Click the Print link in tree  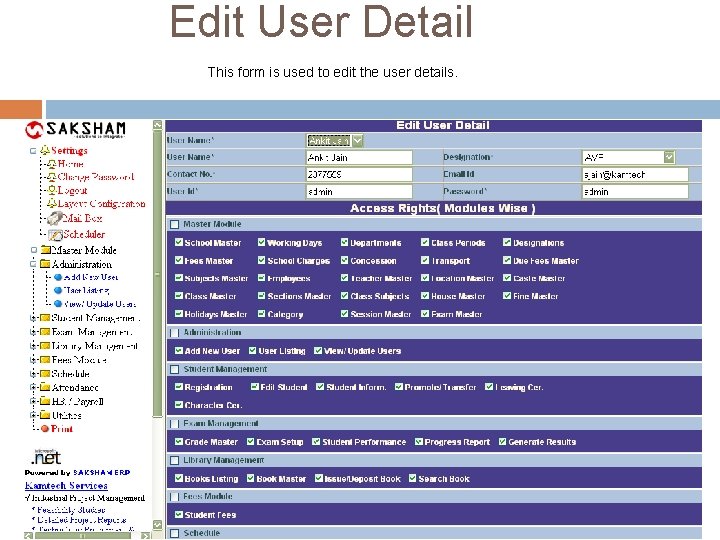pos(62,429)
